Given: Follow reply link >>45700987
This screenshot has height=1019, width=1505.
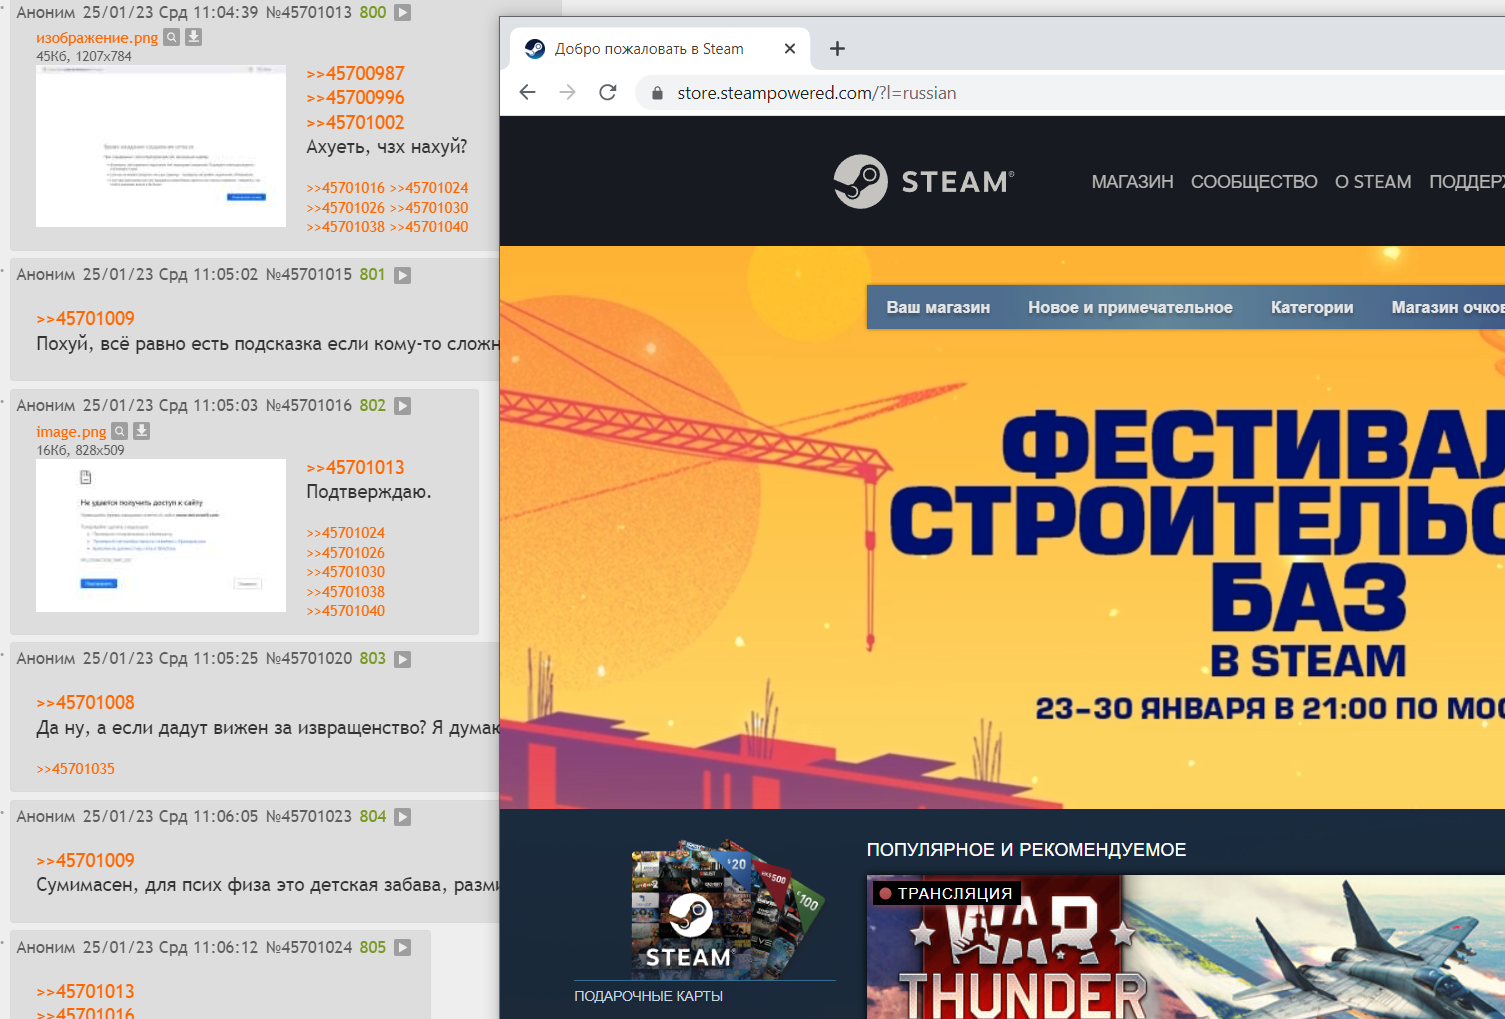Looking at the screenshot, I should tap(355, 73).
